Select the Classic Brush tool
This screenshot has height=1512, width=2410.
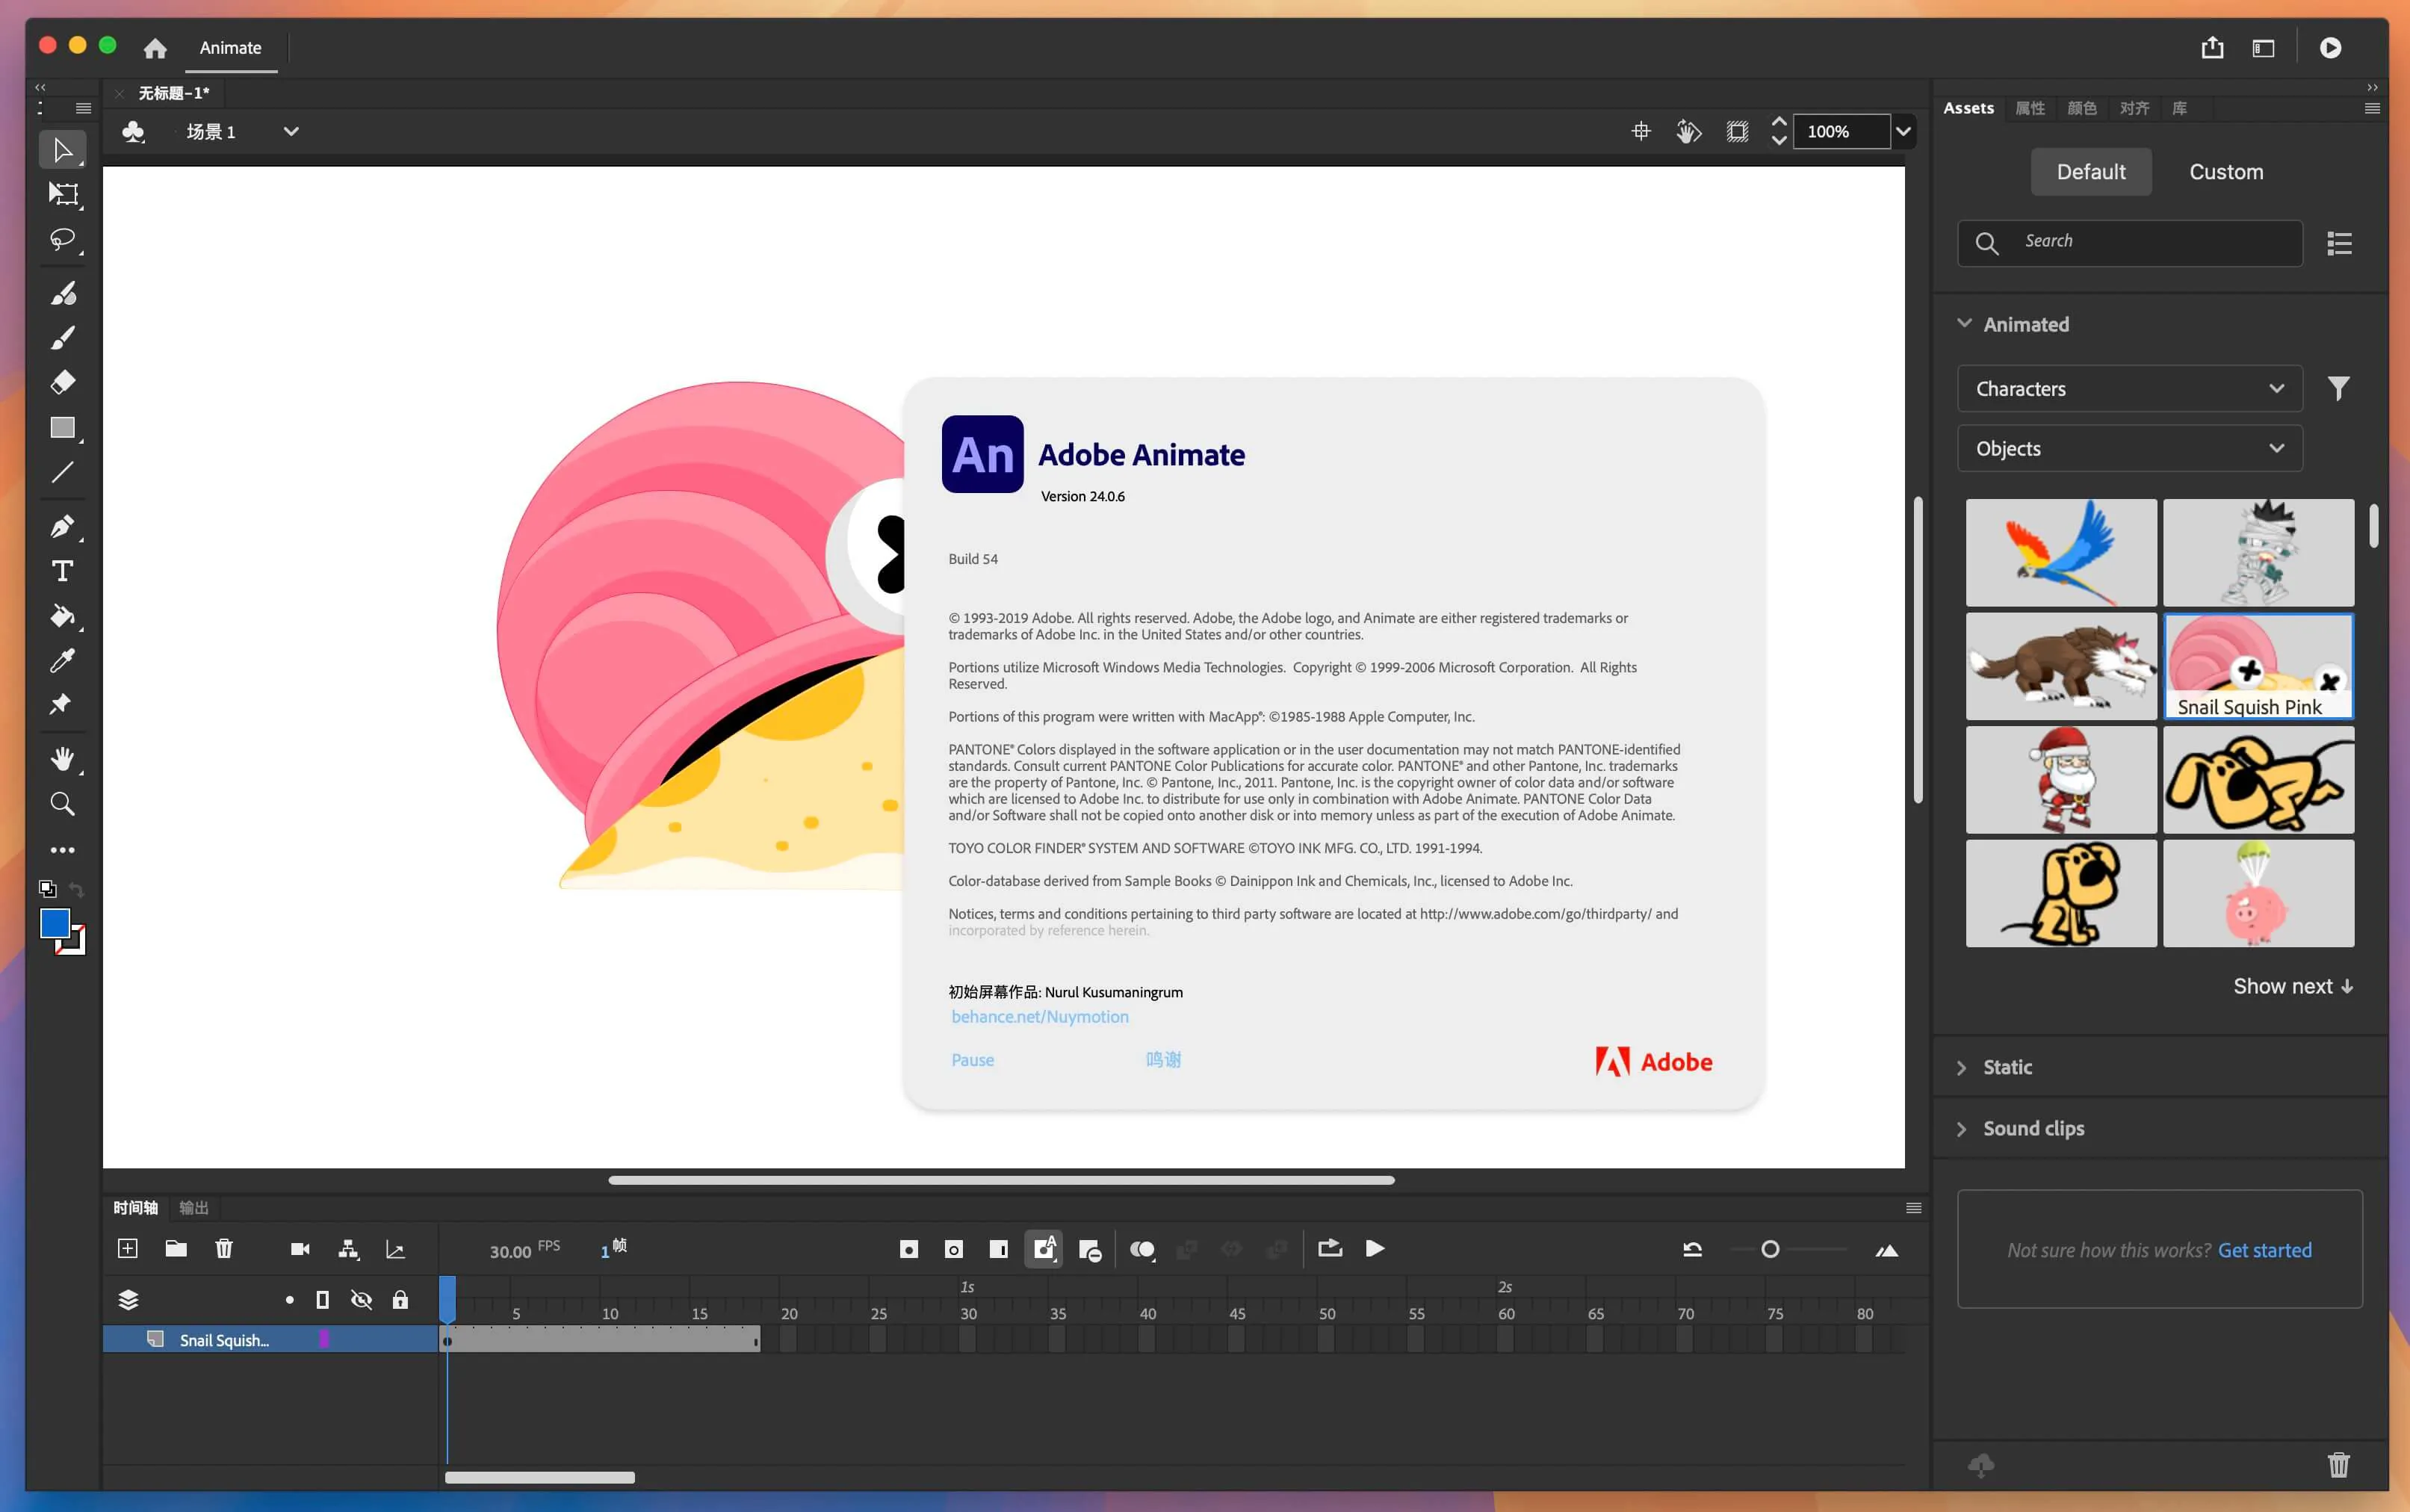coord(63,338)
